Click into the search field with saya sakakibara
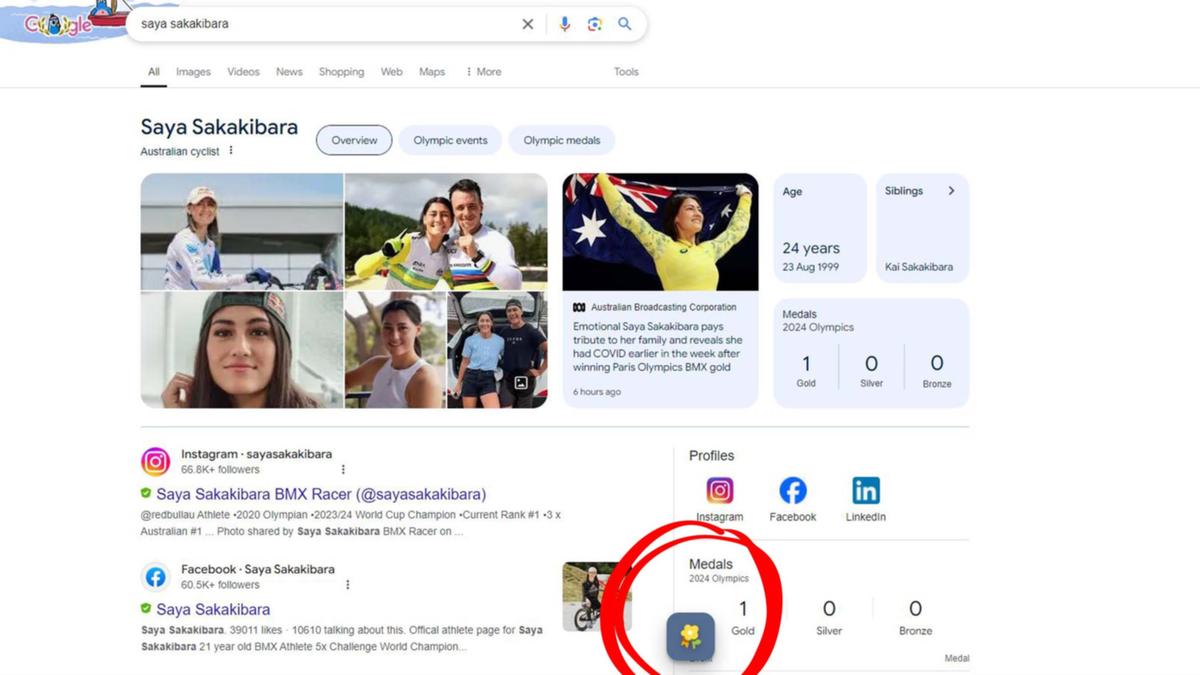Screen dimensions: 1200x675 (x=325, y=24)
